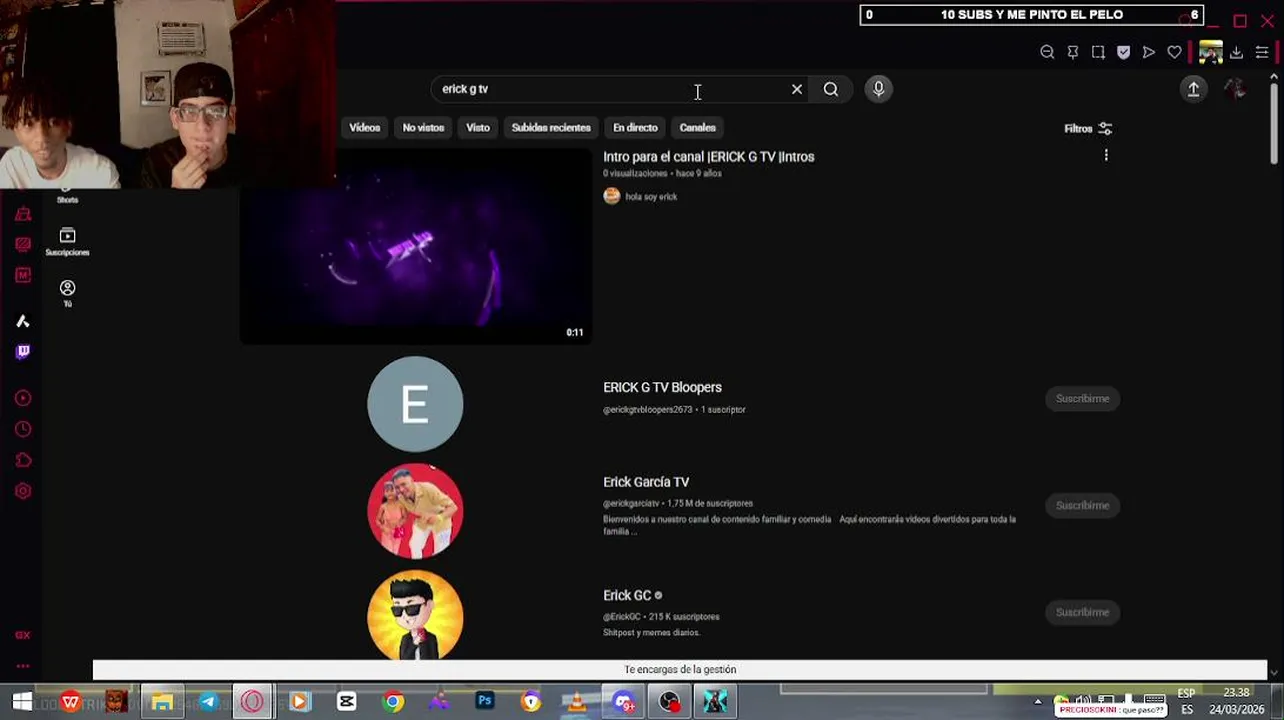The image size is (1284, 720).
Task: Click the zoom-out magnifier icon in the Opera toolbar
Action: tap(1047, 52)
